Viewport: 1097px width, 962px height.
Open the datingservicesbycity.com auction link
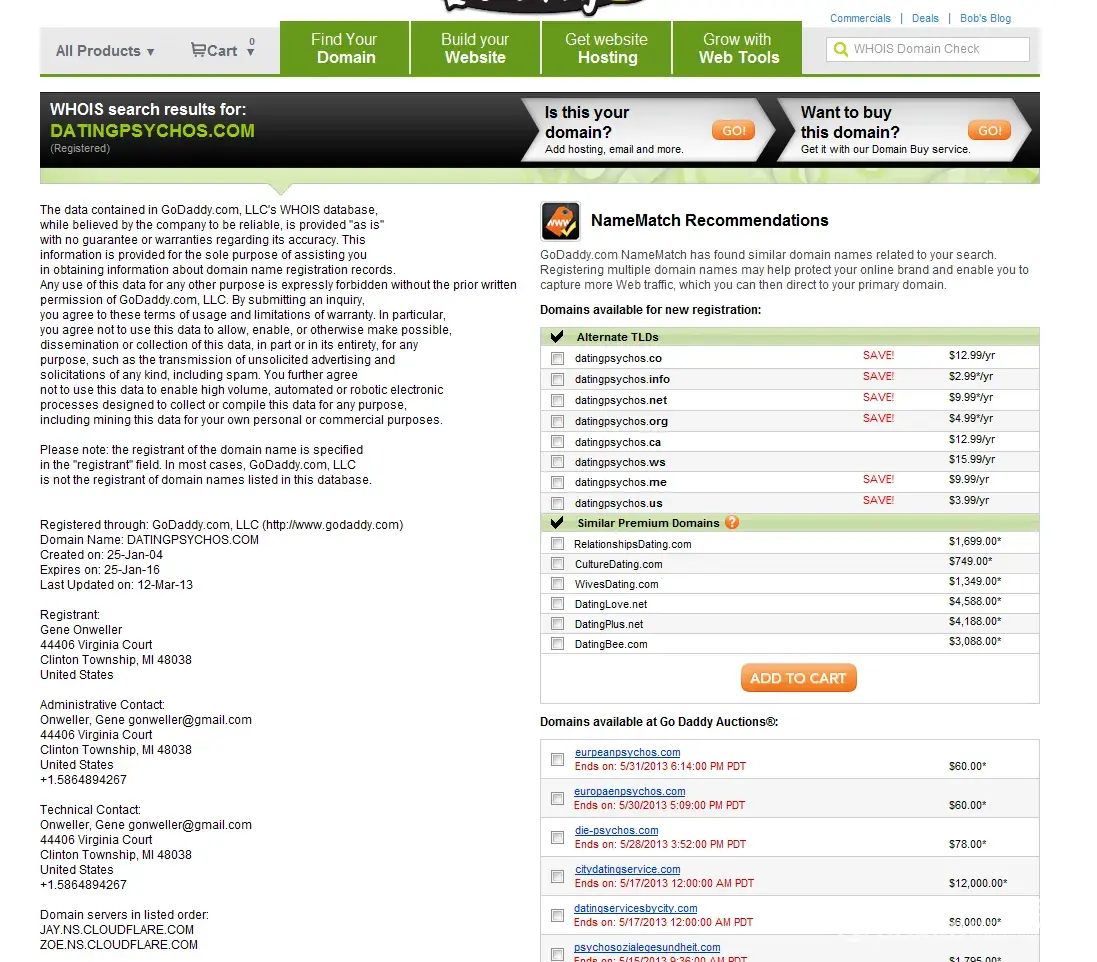pyautogui.click(x=636, y=908)
